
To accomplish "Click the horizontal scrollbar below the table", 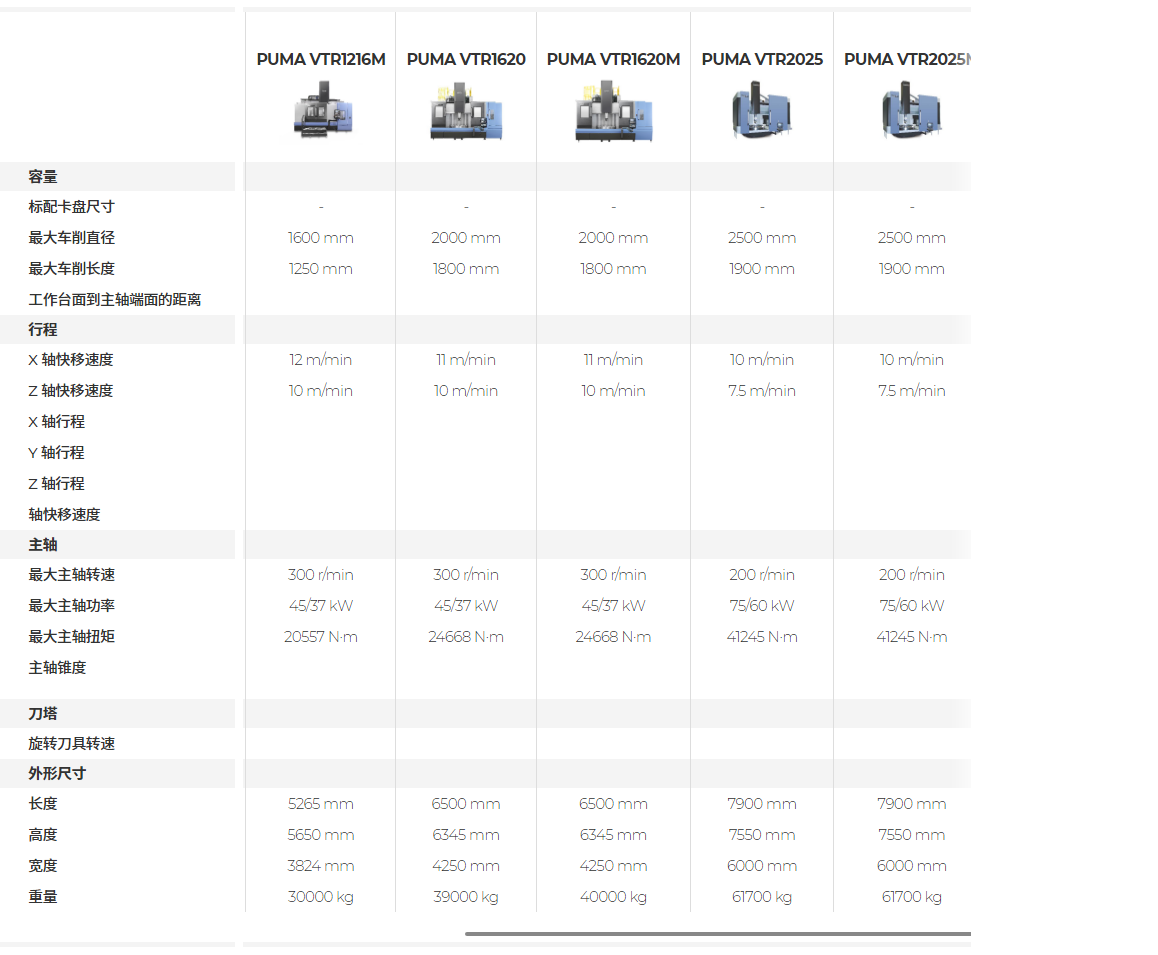I will point(718,934).
